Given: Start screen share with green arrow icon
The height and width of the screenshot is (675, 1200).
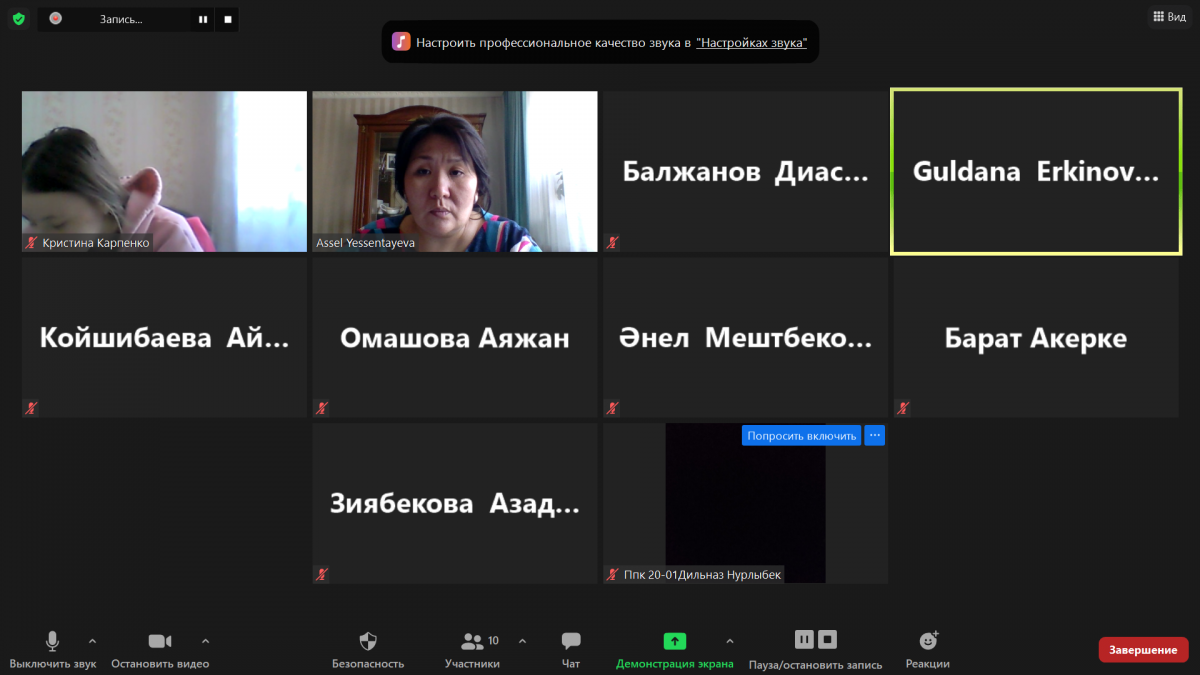Looking at the screenshot, I should tap(675, 642).
